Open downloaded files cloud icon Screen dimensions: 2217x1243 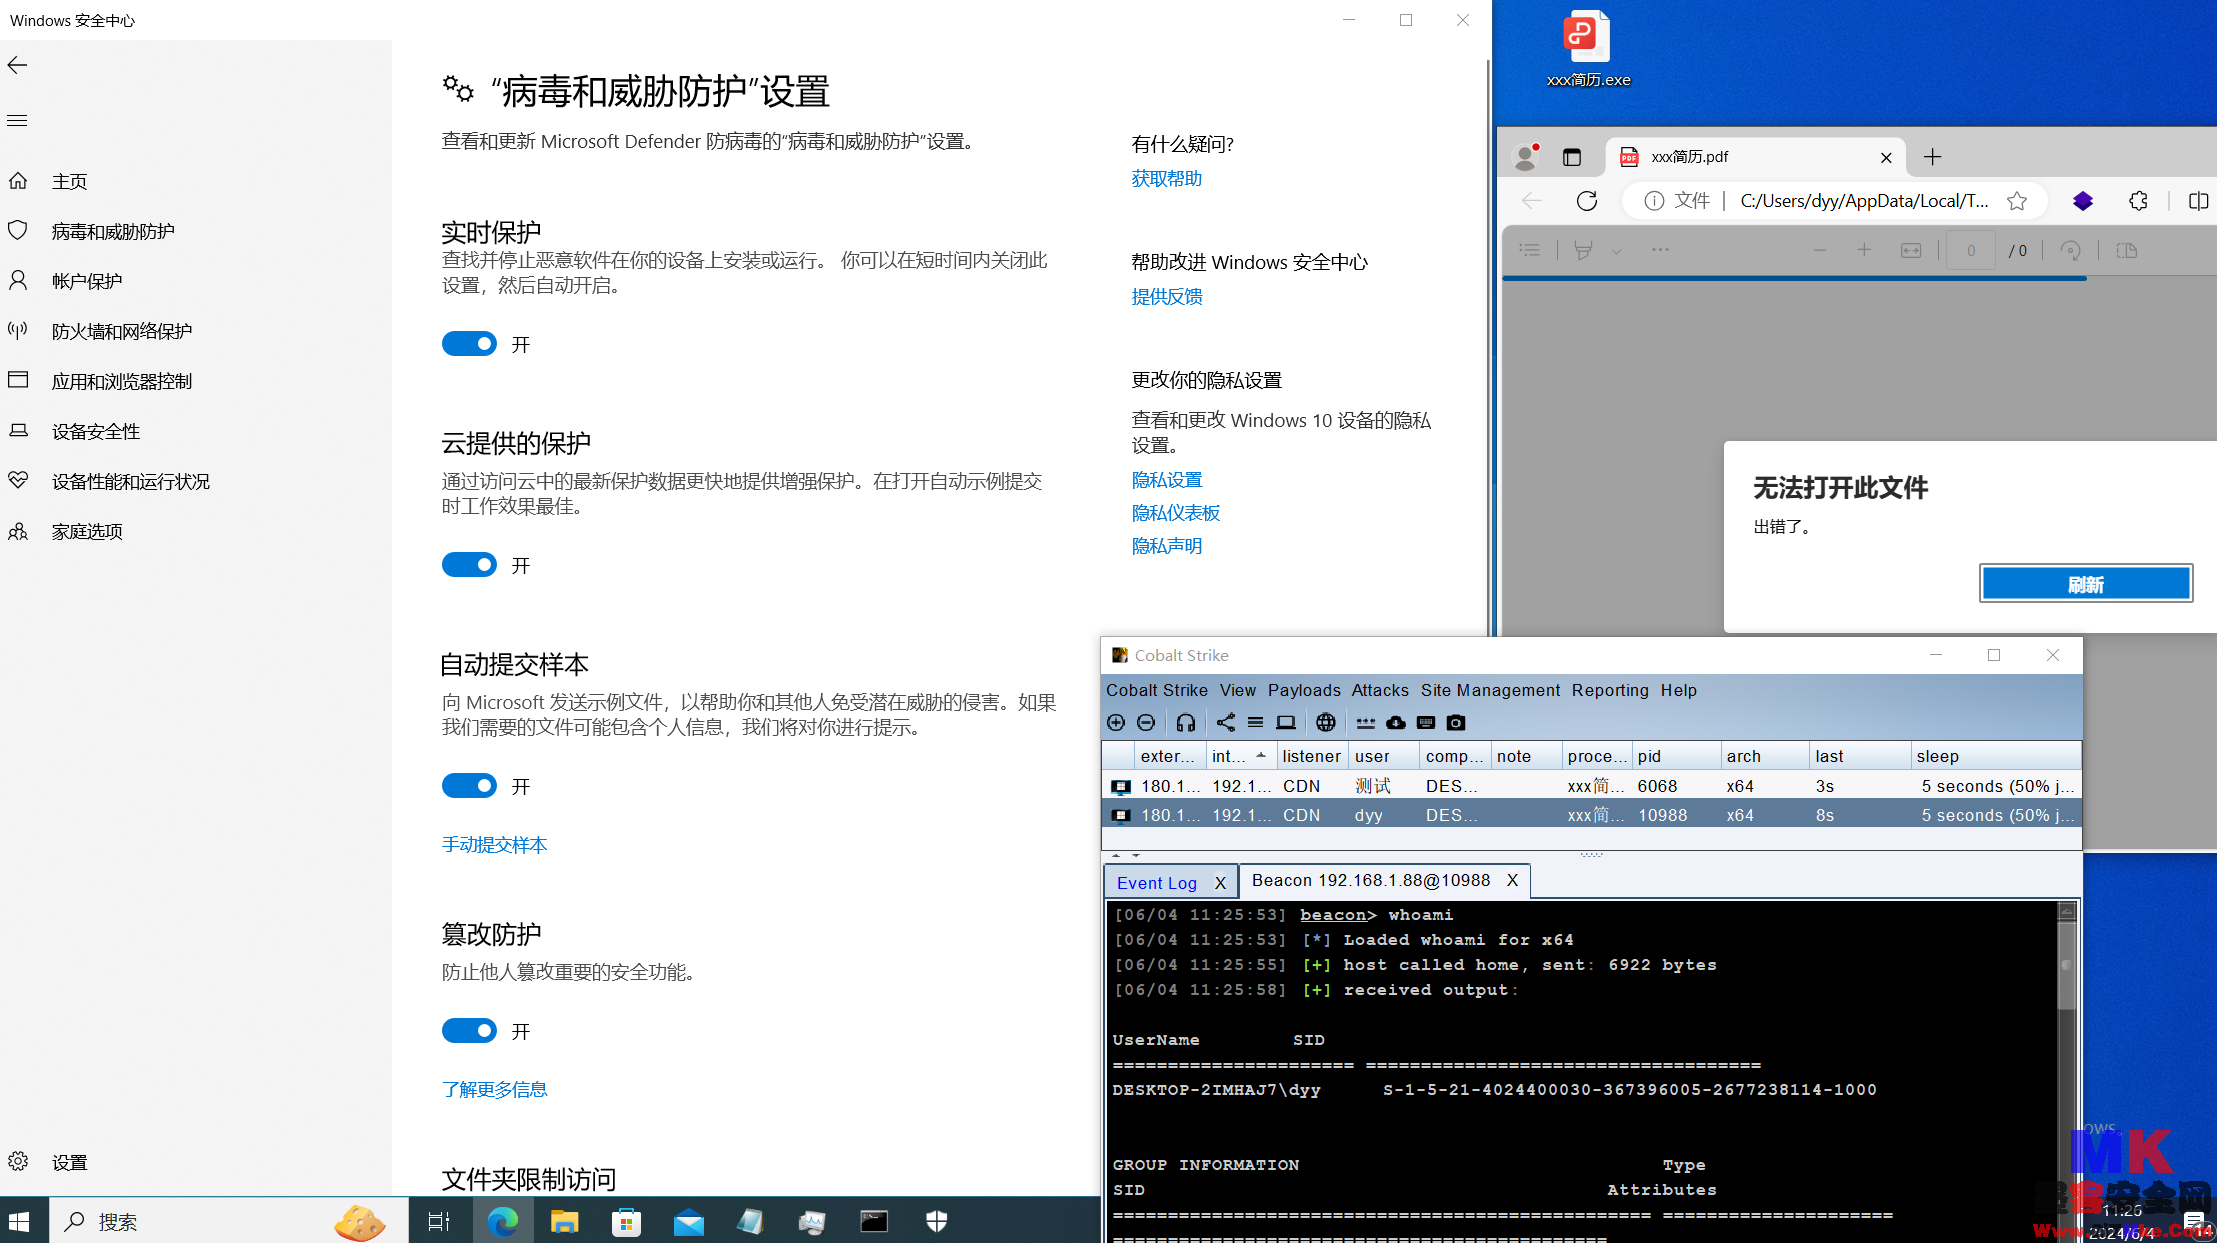coord(1396,723)
